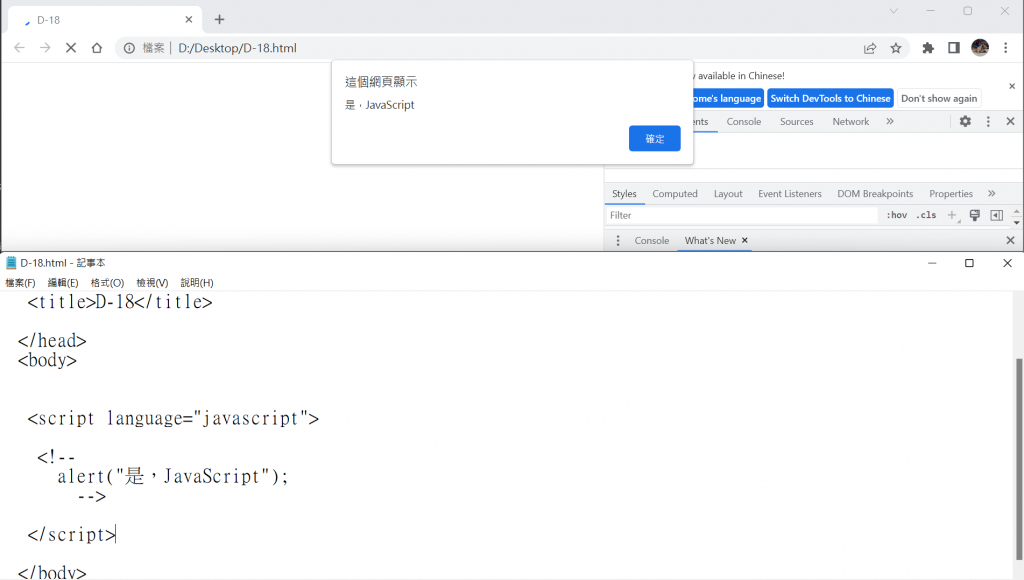Image resolution: width=1024 pixels, height=580 pixels.
Task: Switch to DevTools Sources tab
Action: point(797,121)
